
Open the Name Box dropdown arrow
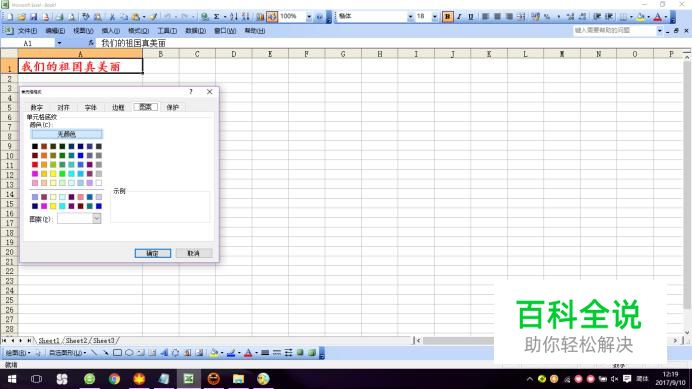59,43
